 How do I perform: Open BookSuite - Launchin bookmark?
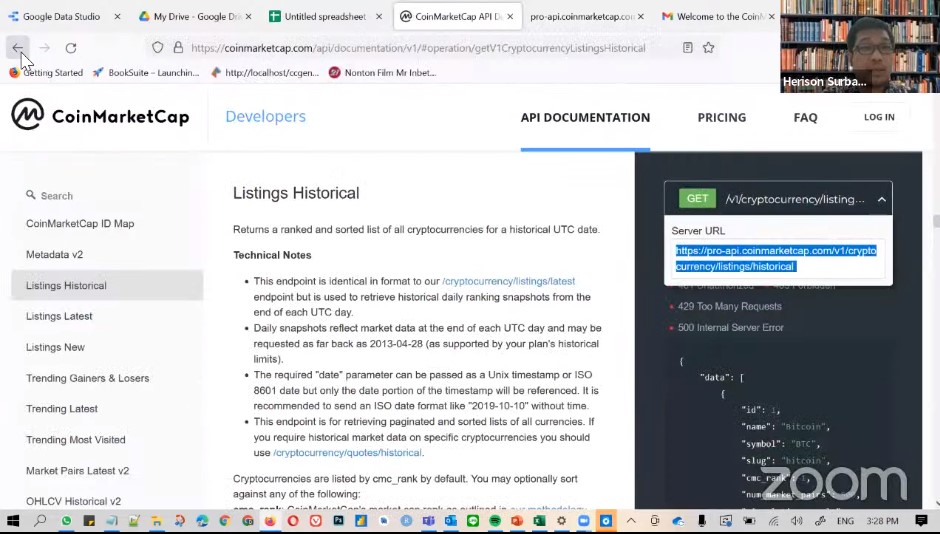point(146,73)
